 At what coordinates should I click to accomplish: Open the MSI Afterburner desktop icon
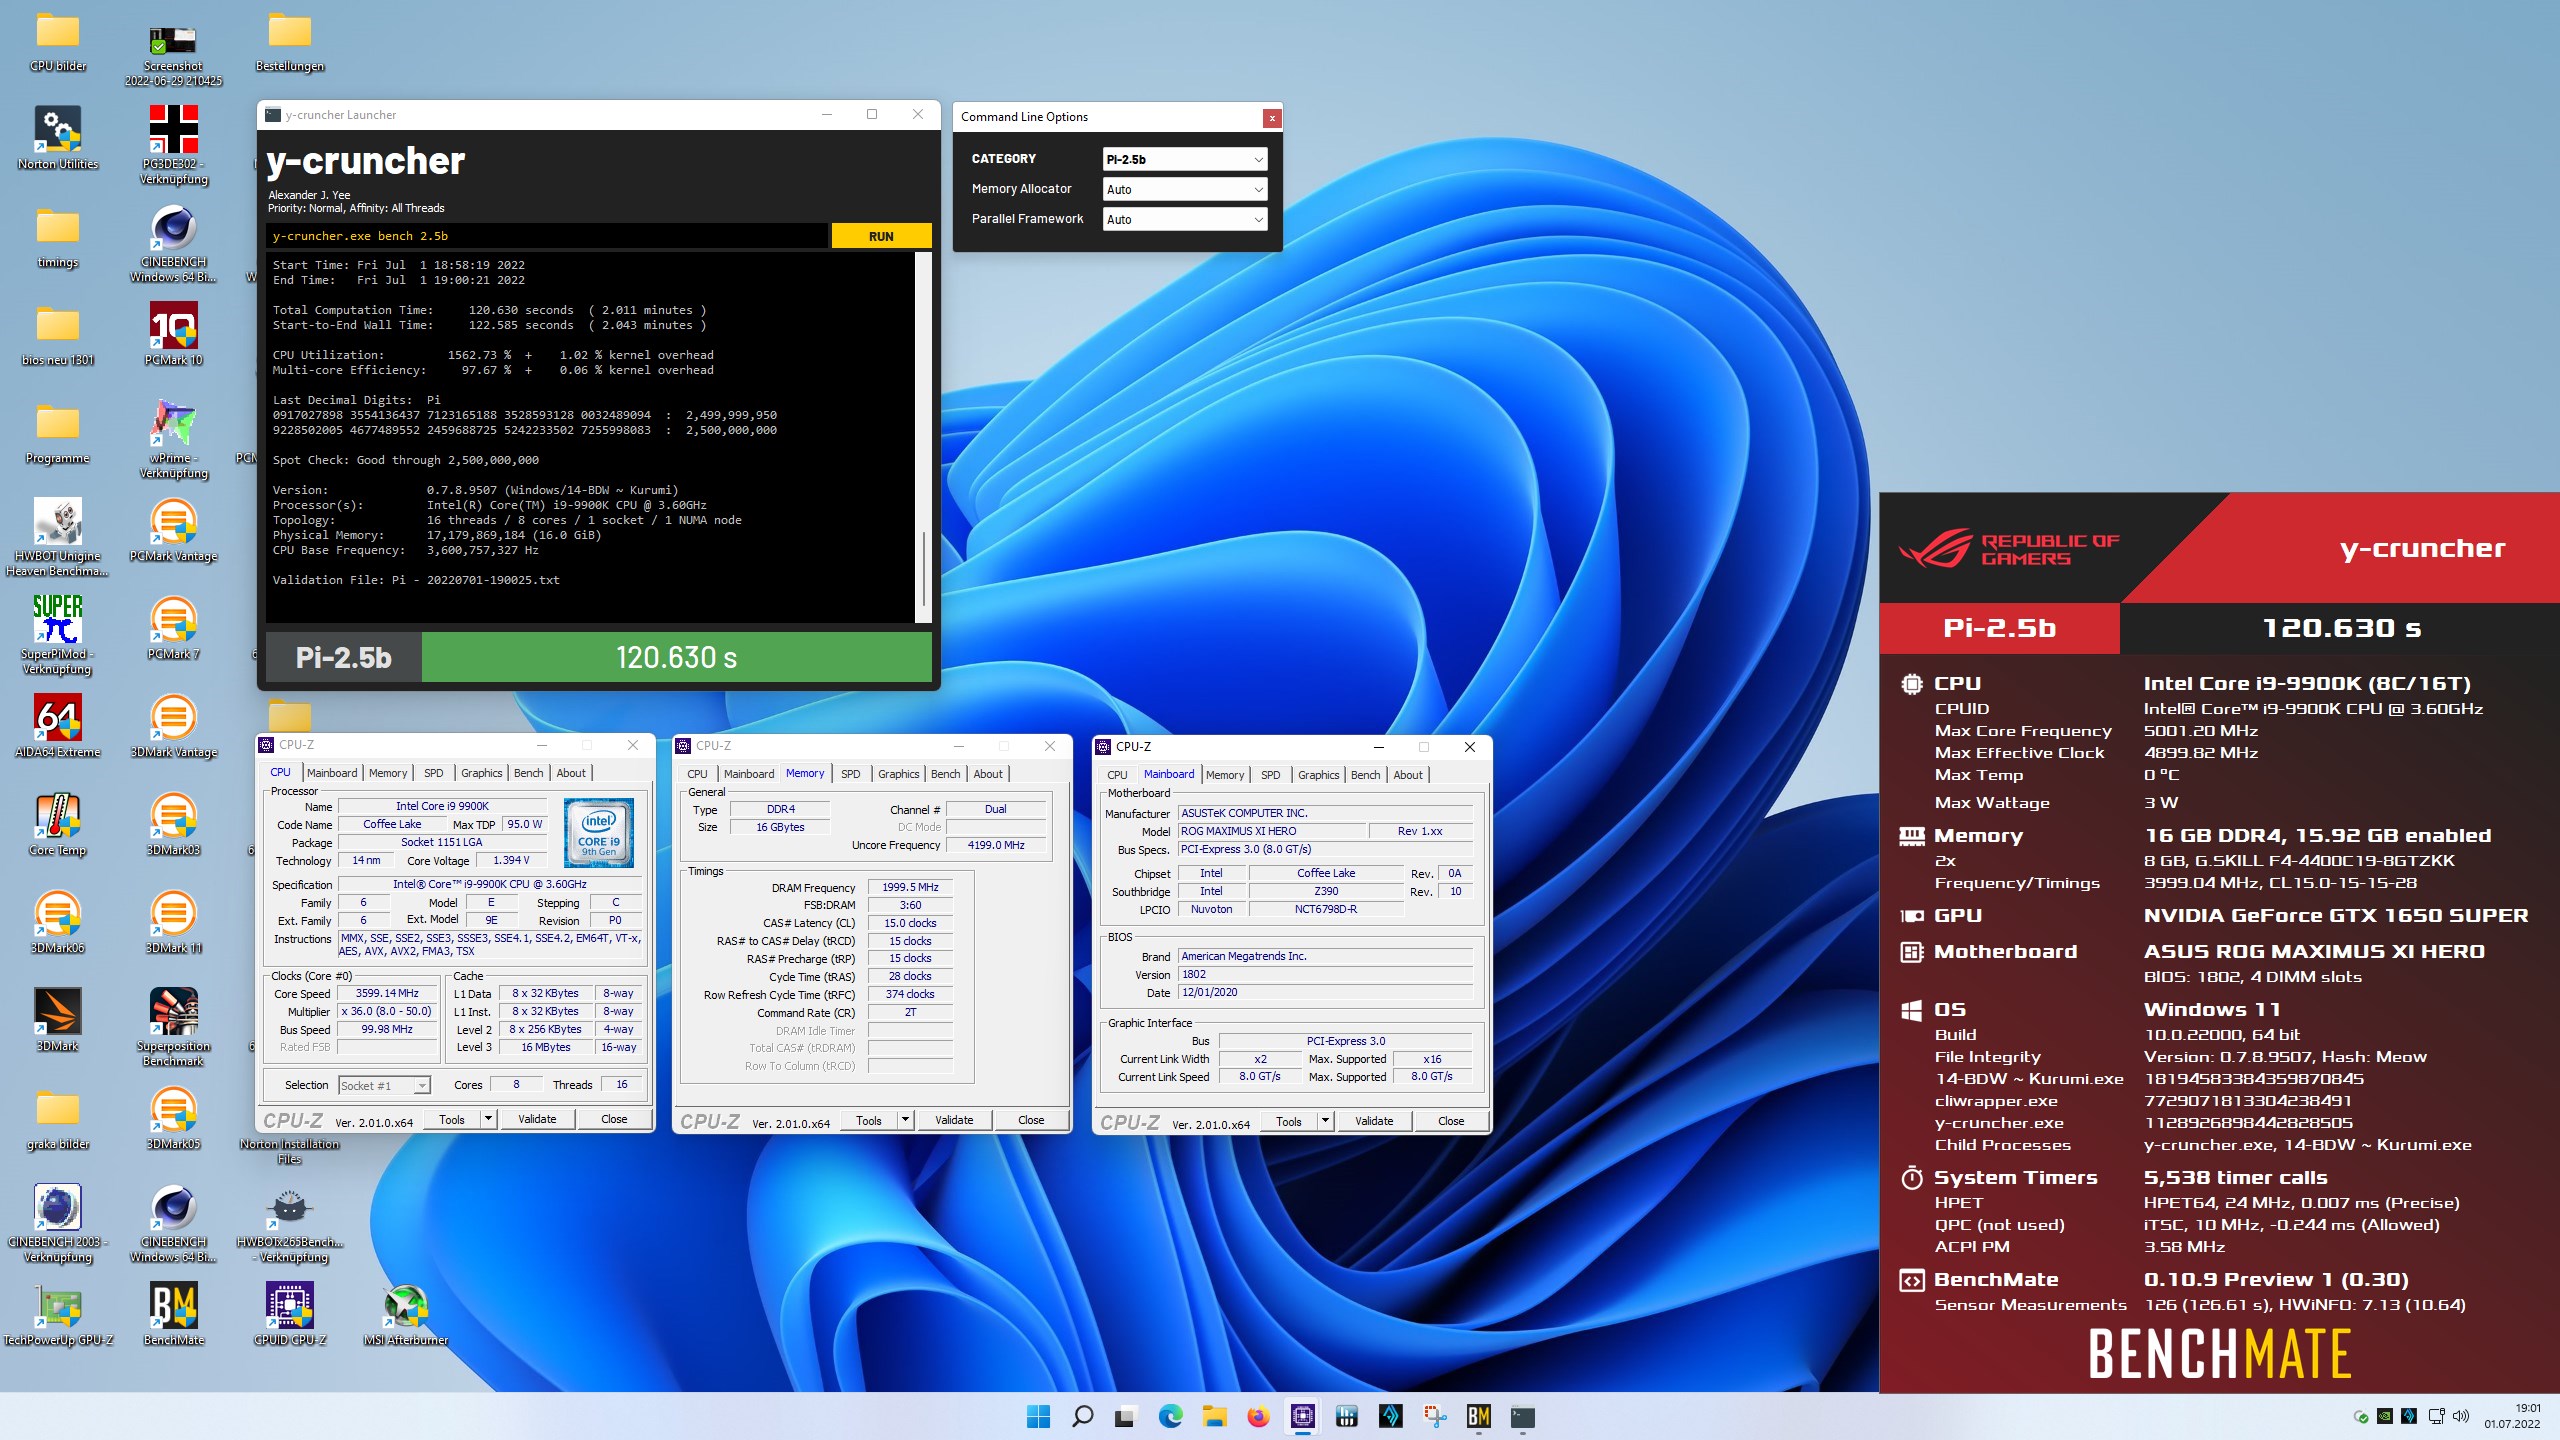pos(405,1314)
